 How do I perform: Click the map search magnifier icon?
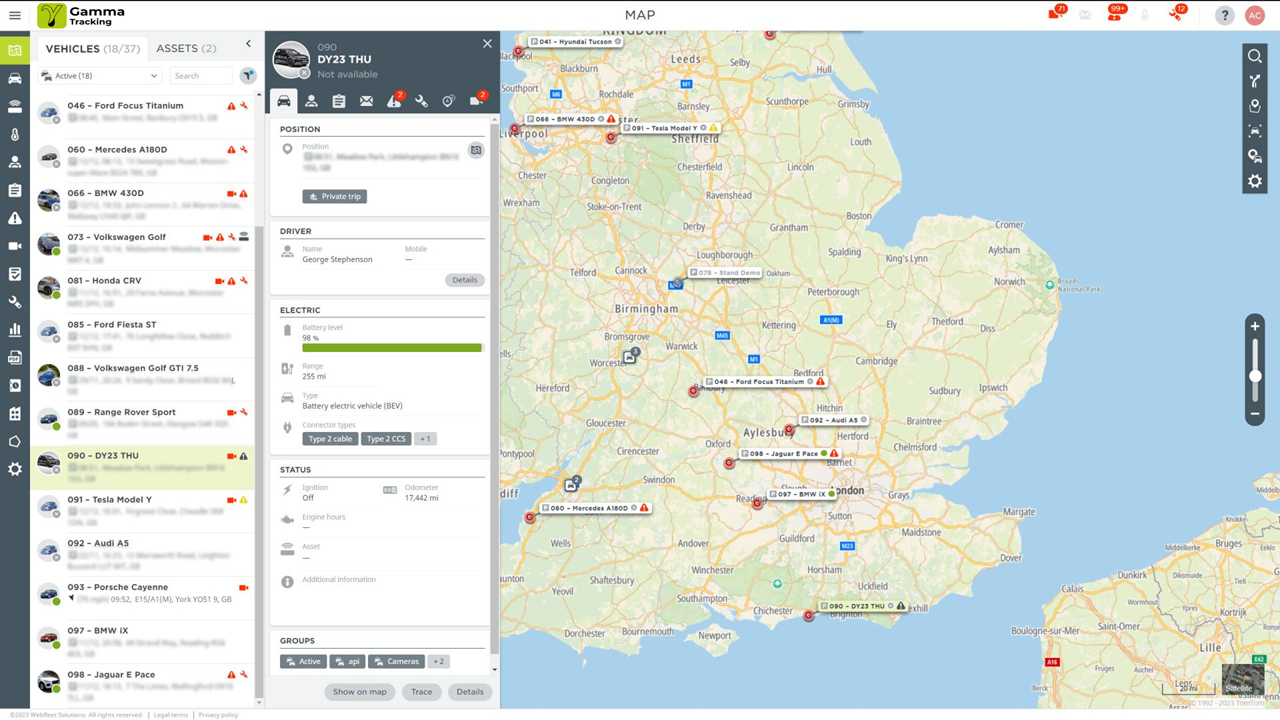(x=1254, y=56)
